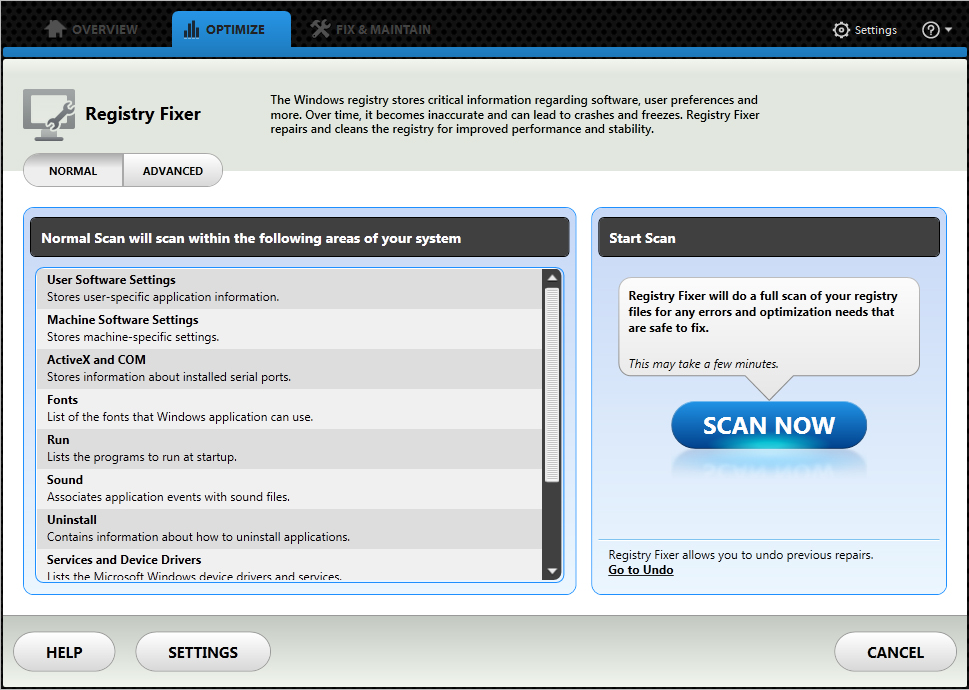Click the Registry Fixer monitor wrench icon
969x690 pixels.
point(48,114)
